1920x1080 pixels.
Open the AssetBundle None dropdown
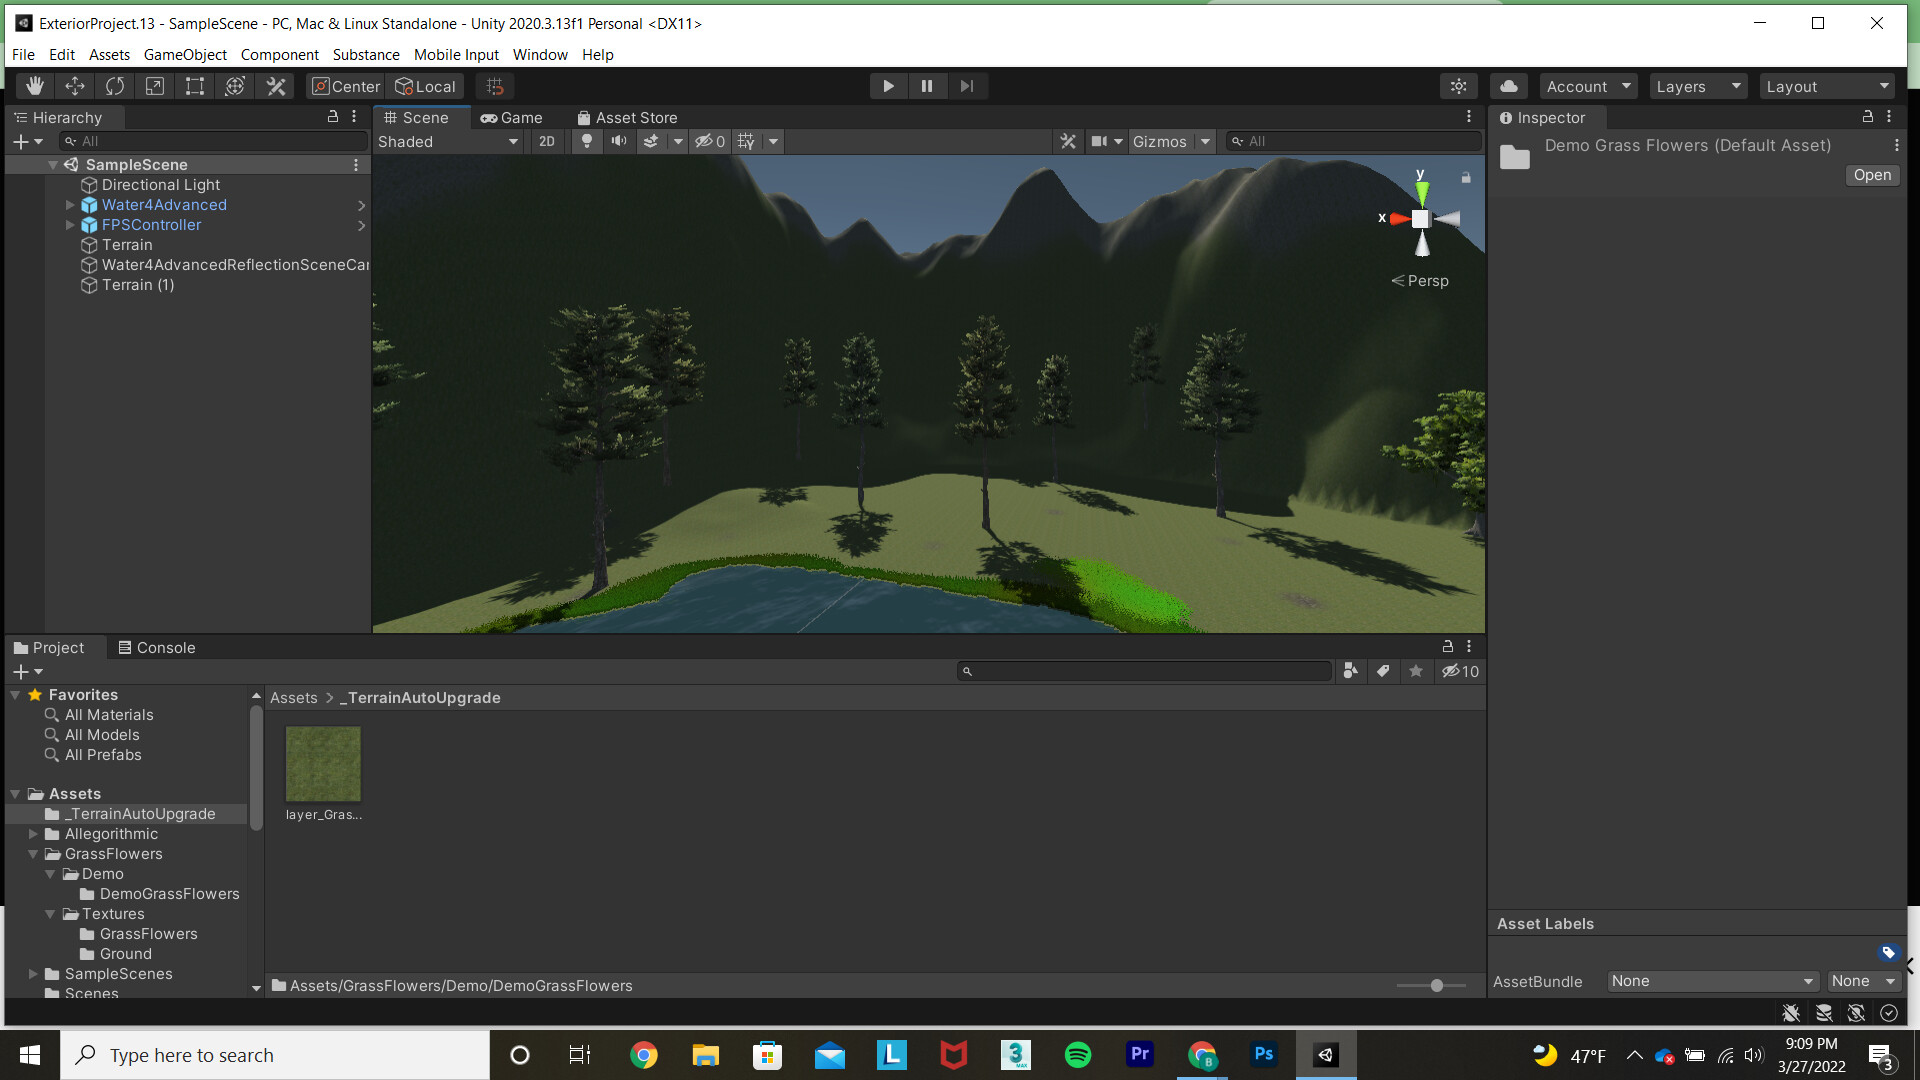tap(1711, 981)
